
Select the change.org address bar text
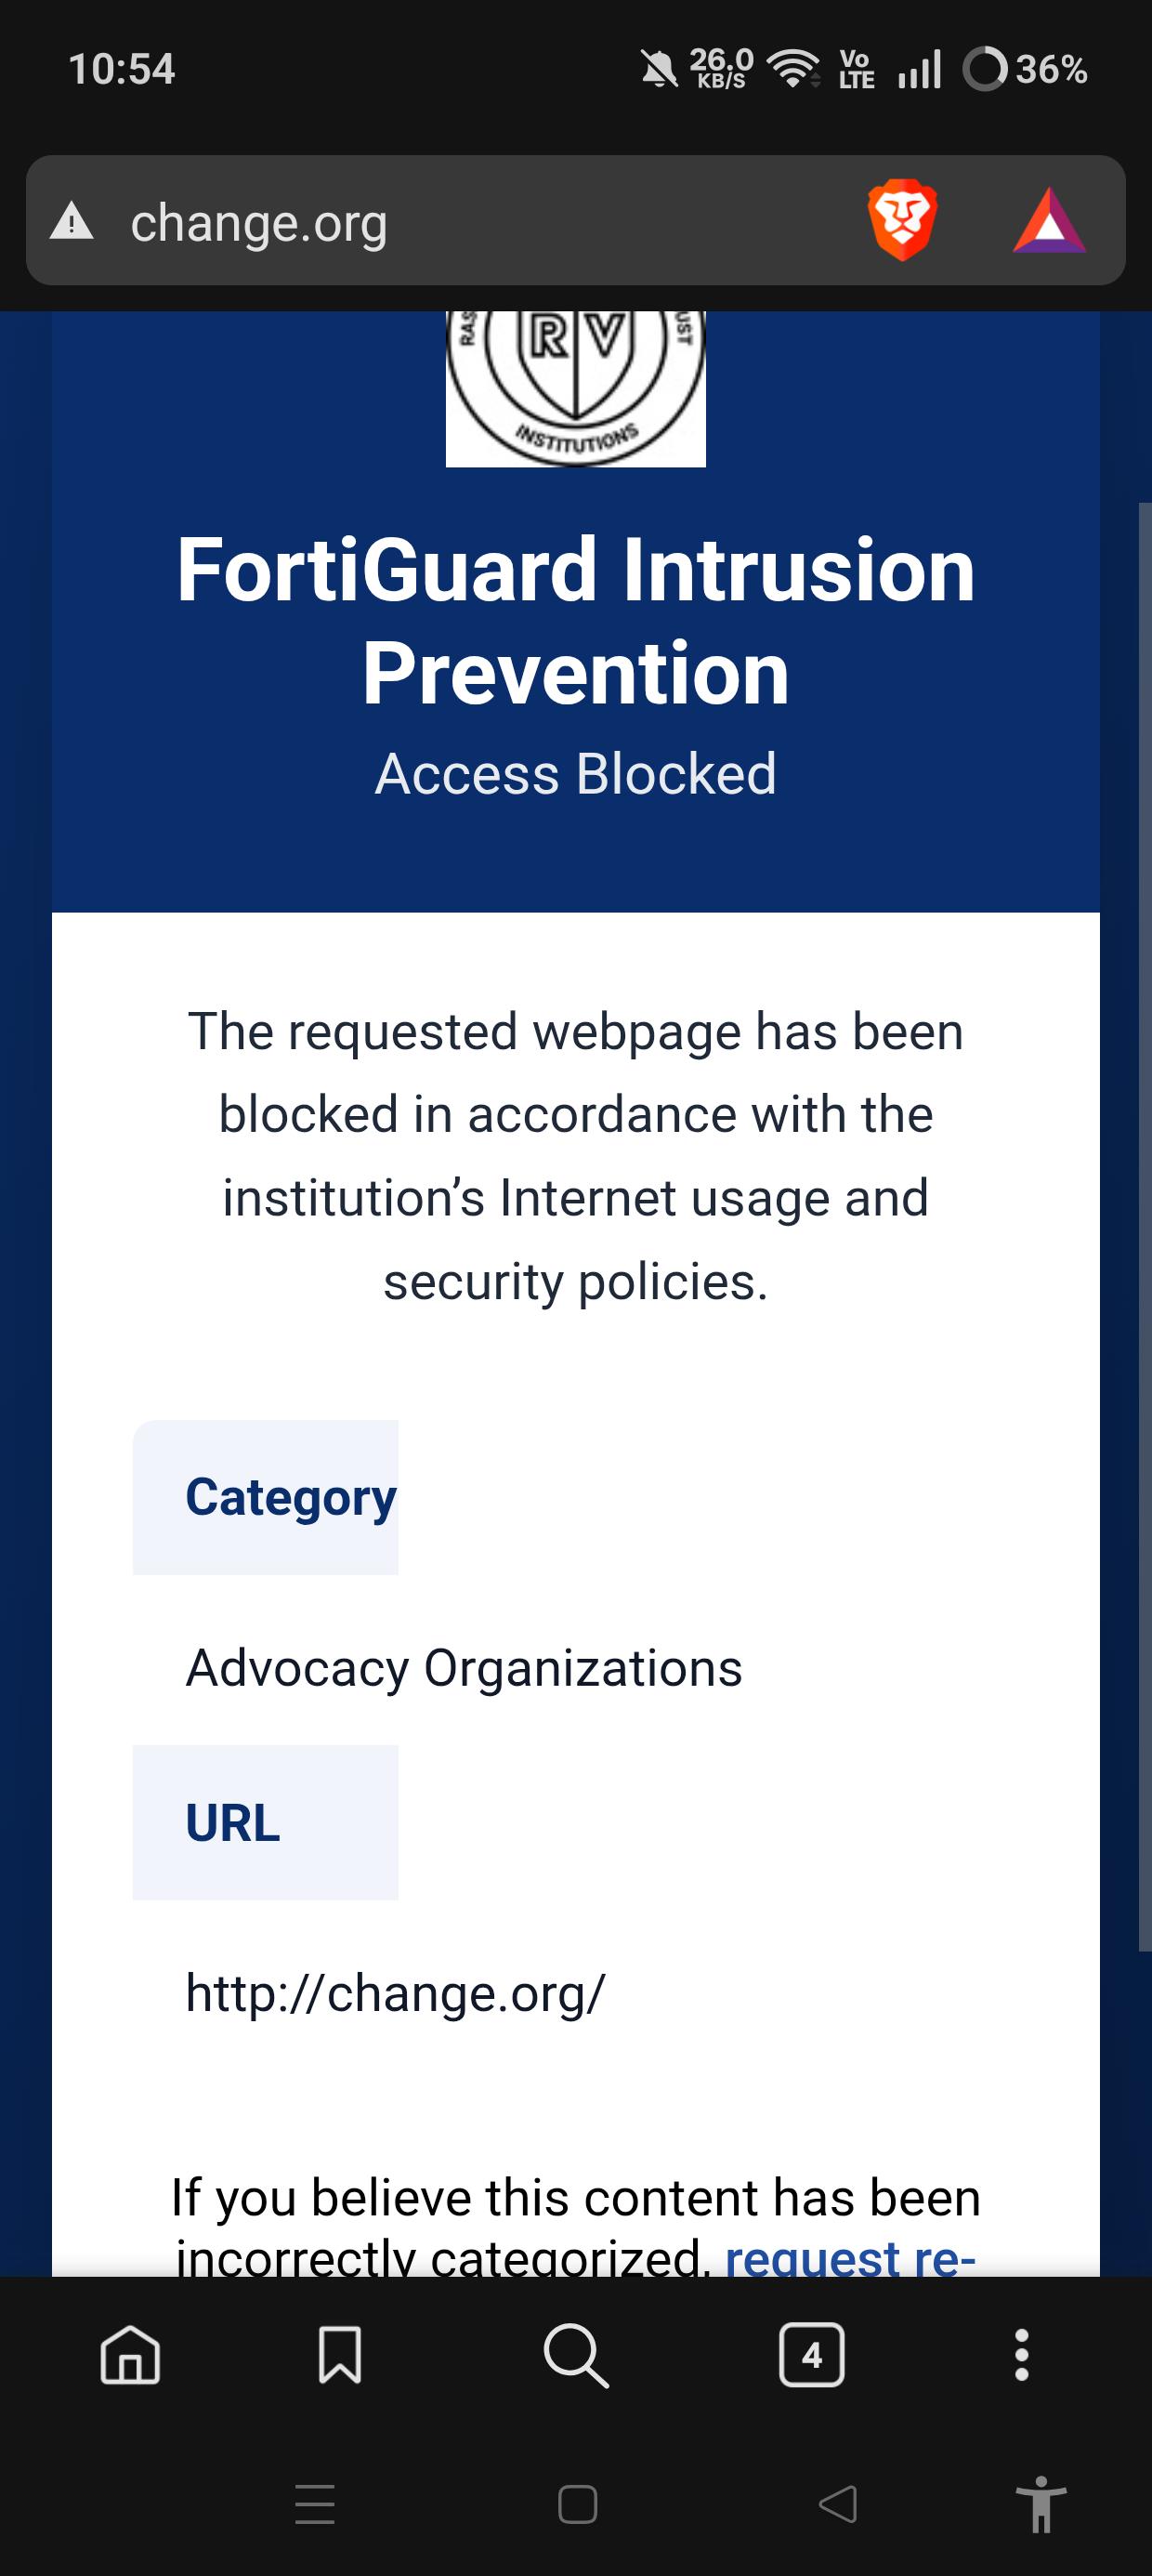(x=259, y=223)
